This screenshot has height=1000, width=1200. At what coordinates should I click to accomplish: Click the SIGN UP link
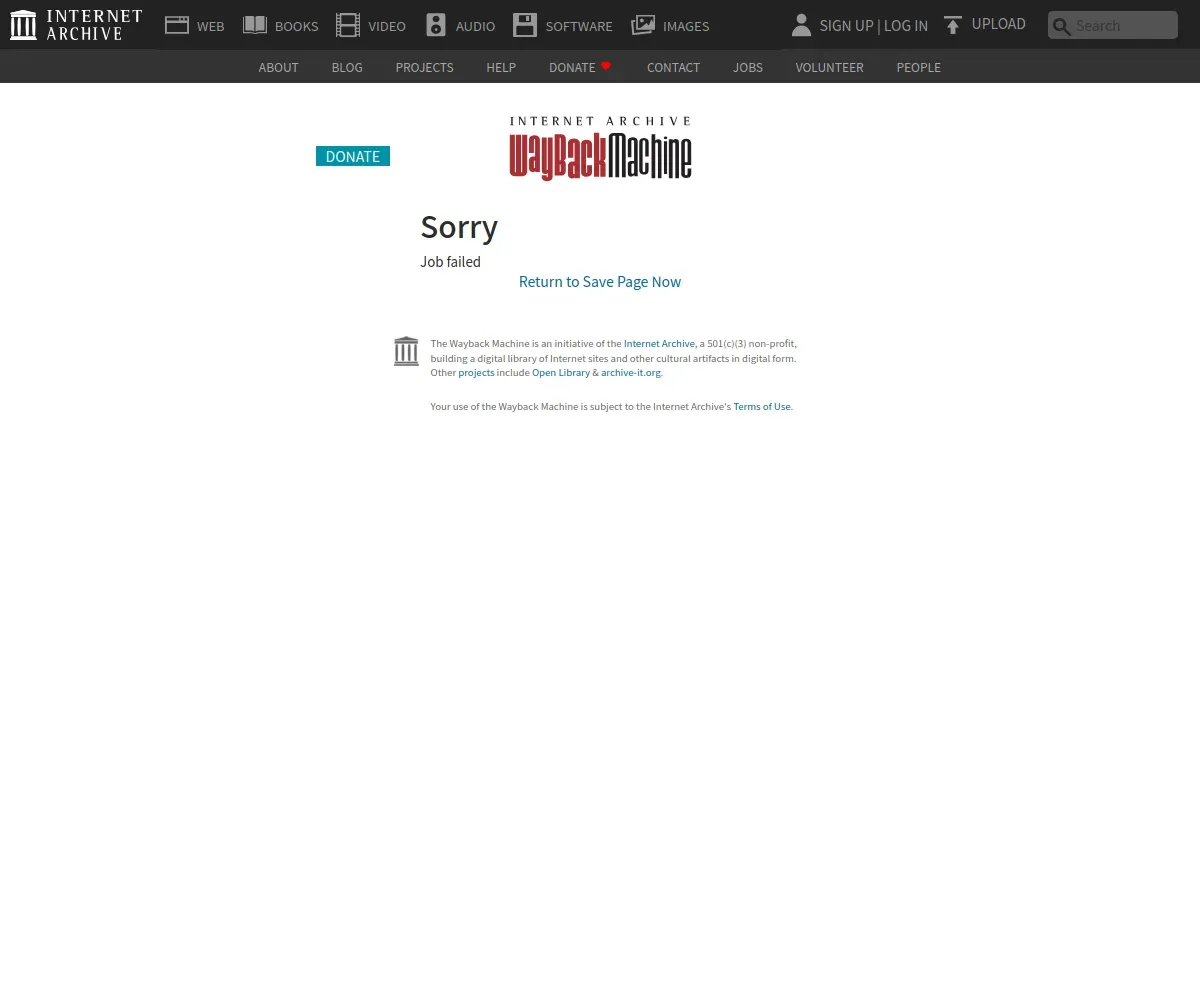click(x=846, y=26)
